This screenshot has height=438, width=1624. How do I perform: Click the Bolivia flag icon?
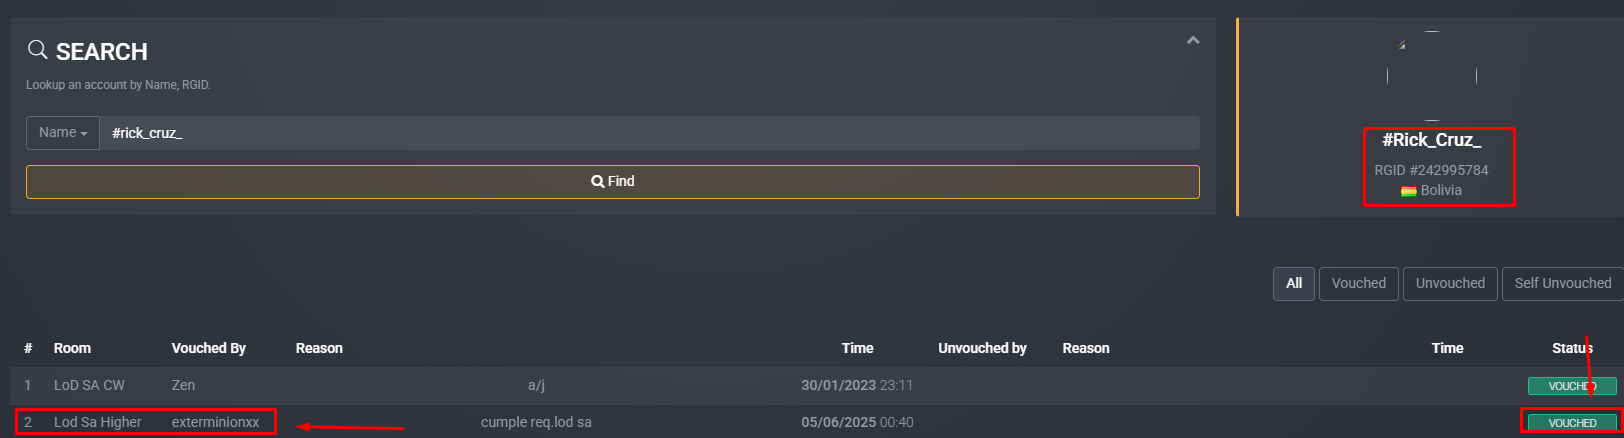[1408, 191]
